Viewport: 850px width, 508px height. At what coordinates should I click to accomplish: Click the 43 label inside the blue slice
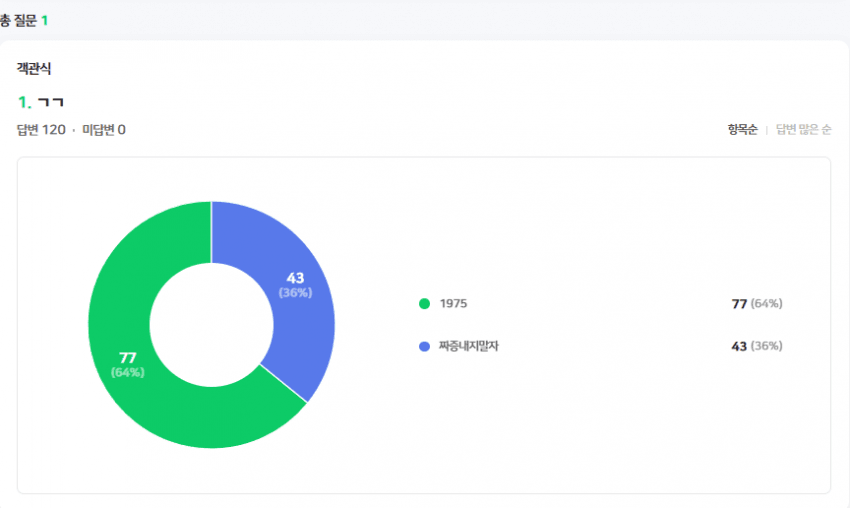(295, 278)
